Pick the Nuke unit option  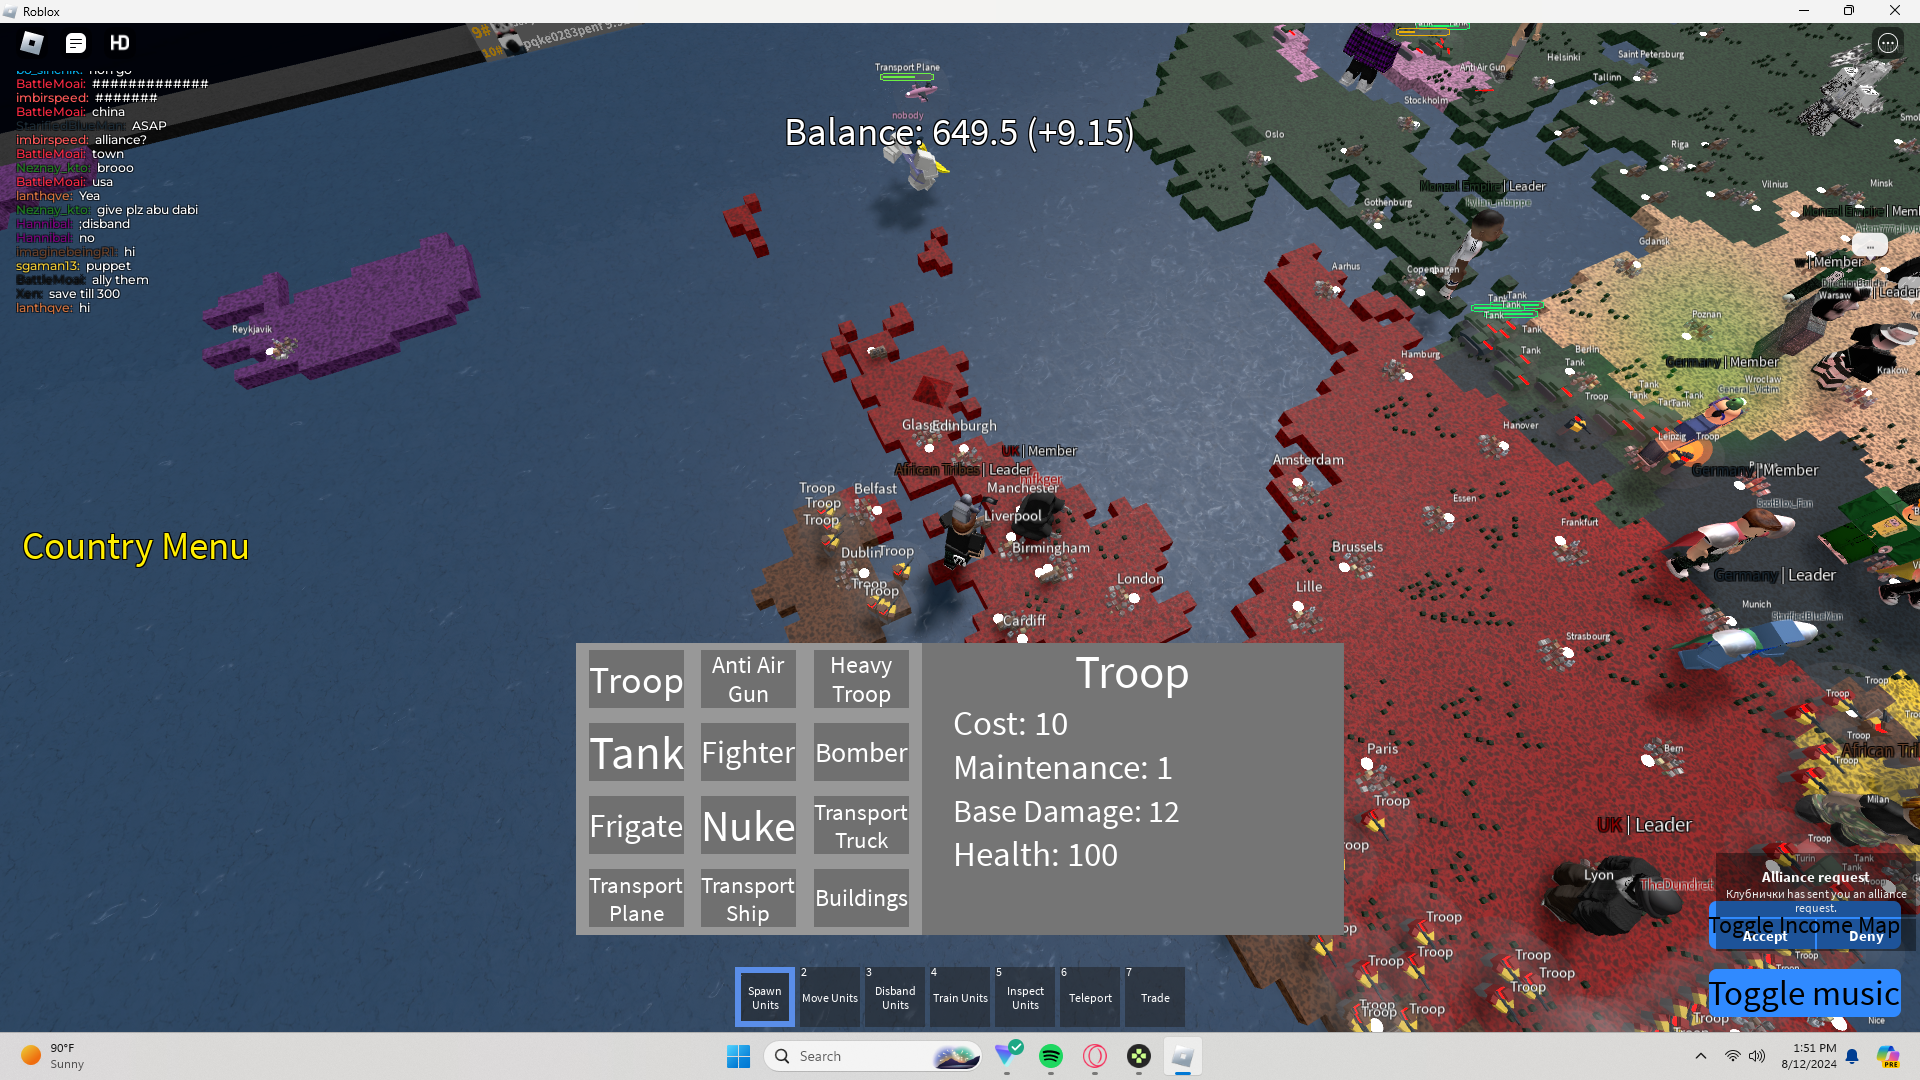pyautogui.click(x=748, y=826)
